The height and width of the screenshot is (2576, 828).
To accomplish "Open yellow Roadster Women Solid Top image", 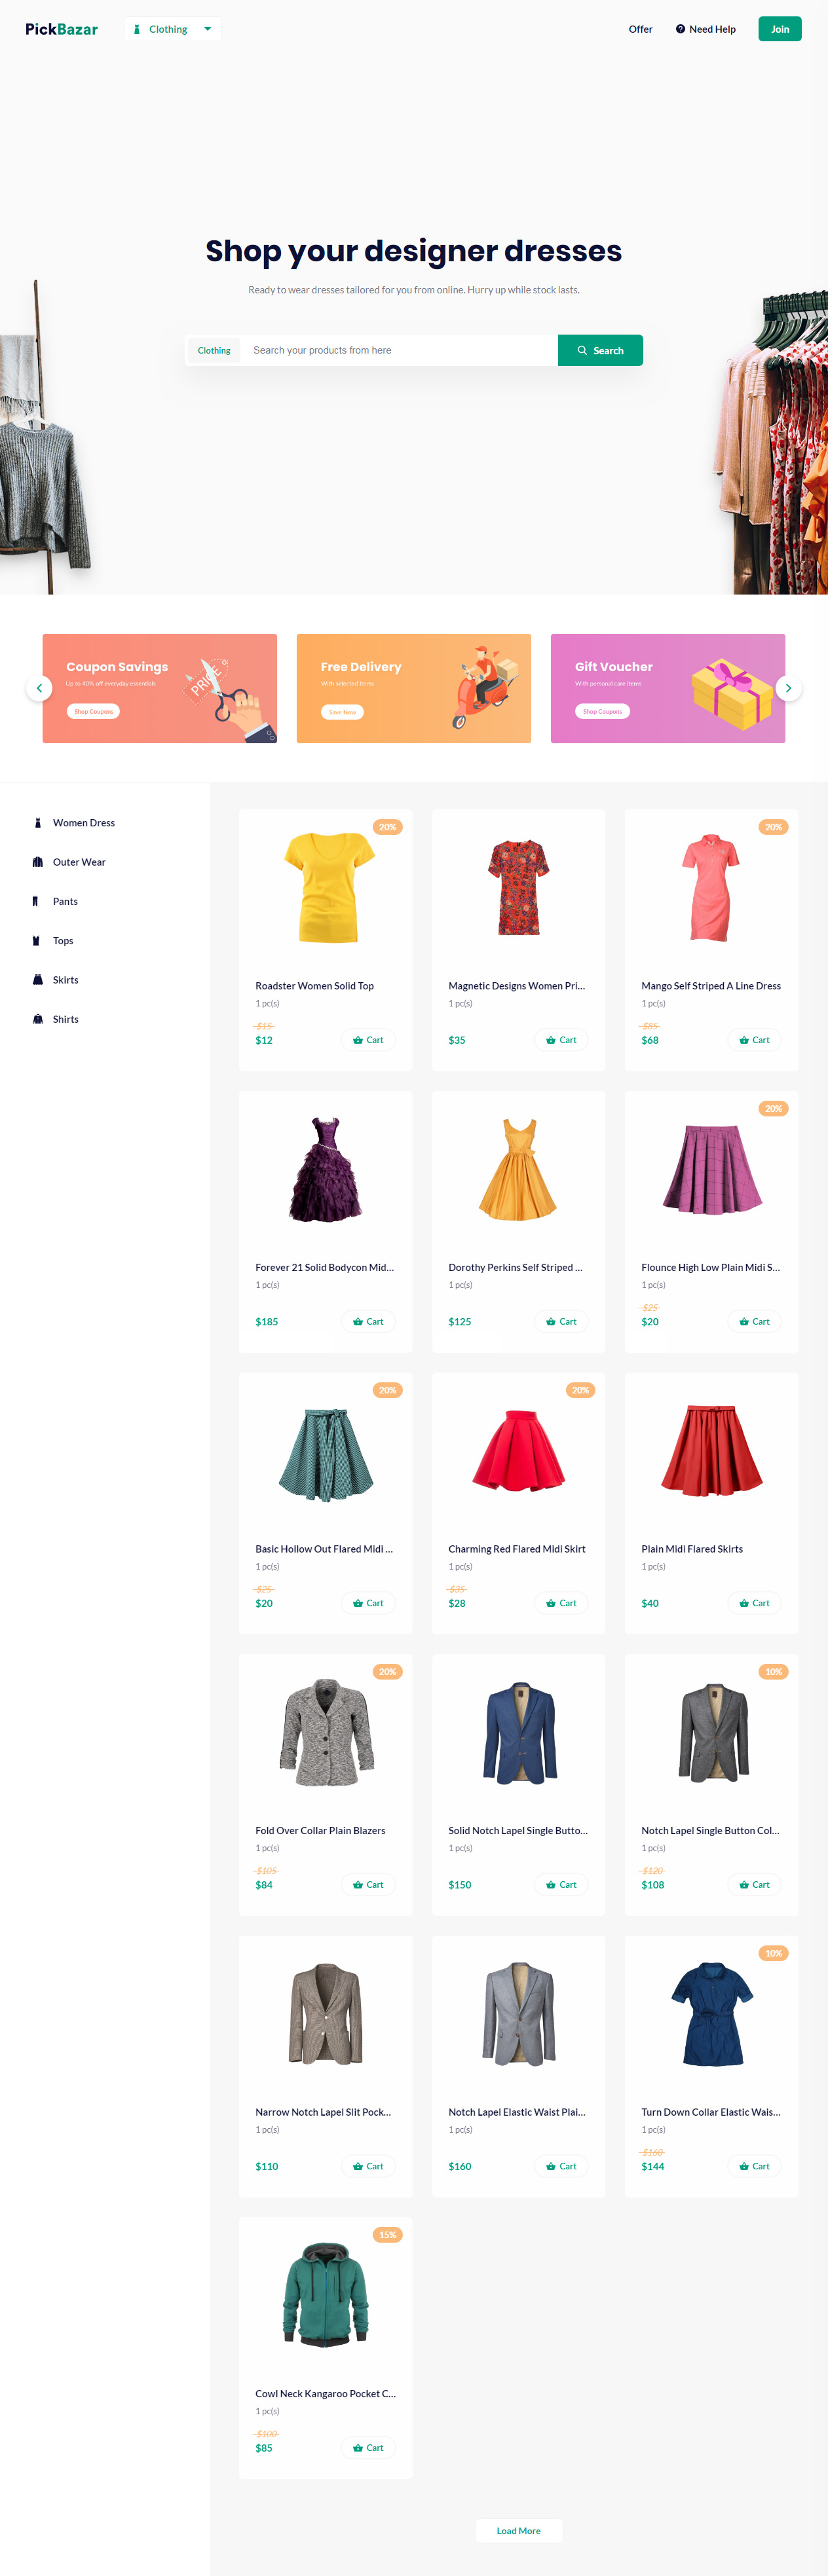I will (329, 887).
